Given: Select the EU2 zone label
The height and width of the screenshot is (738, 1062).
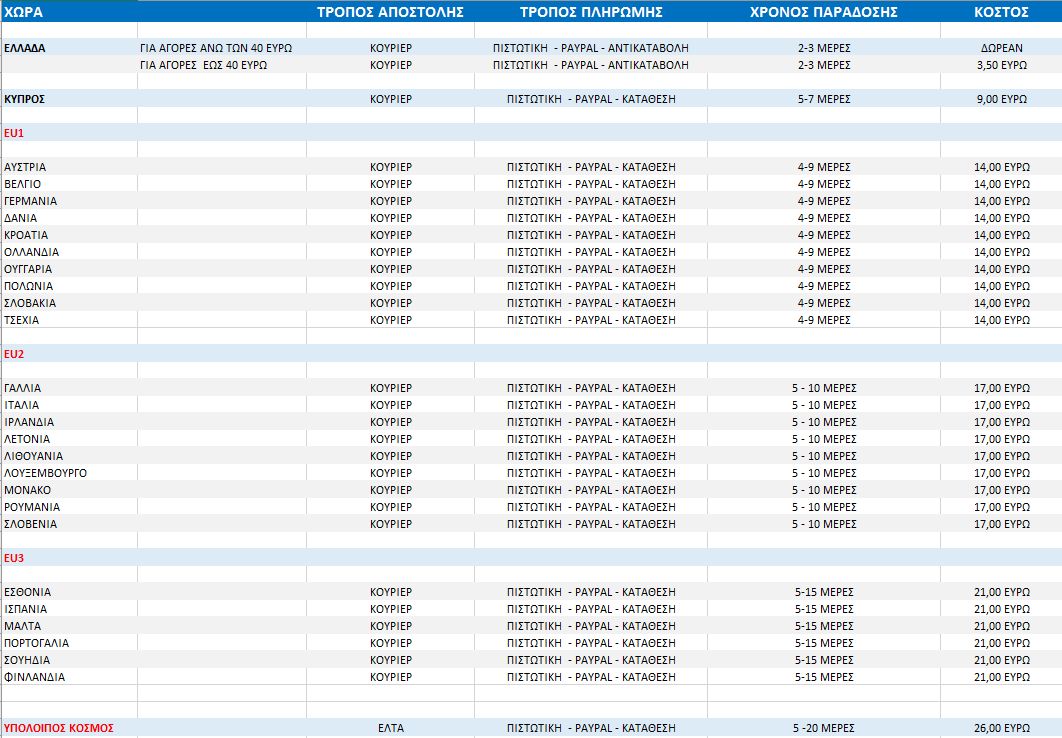Looking at the screenshot, I should coord(14,354).
